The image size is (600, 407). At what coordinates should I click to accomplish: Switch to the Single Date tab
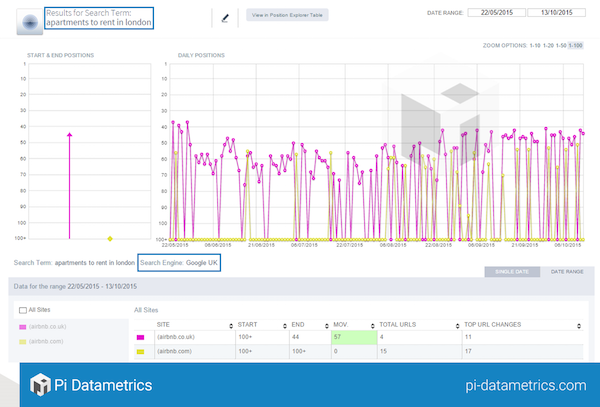tap(510, 271)
